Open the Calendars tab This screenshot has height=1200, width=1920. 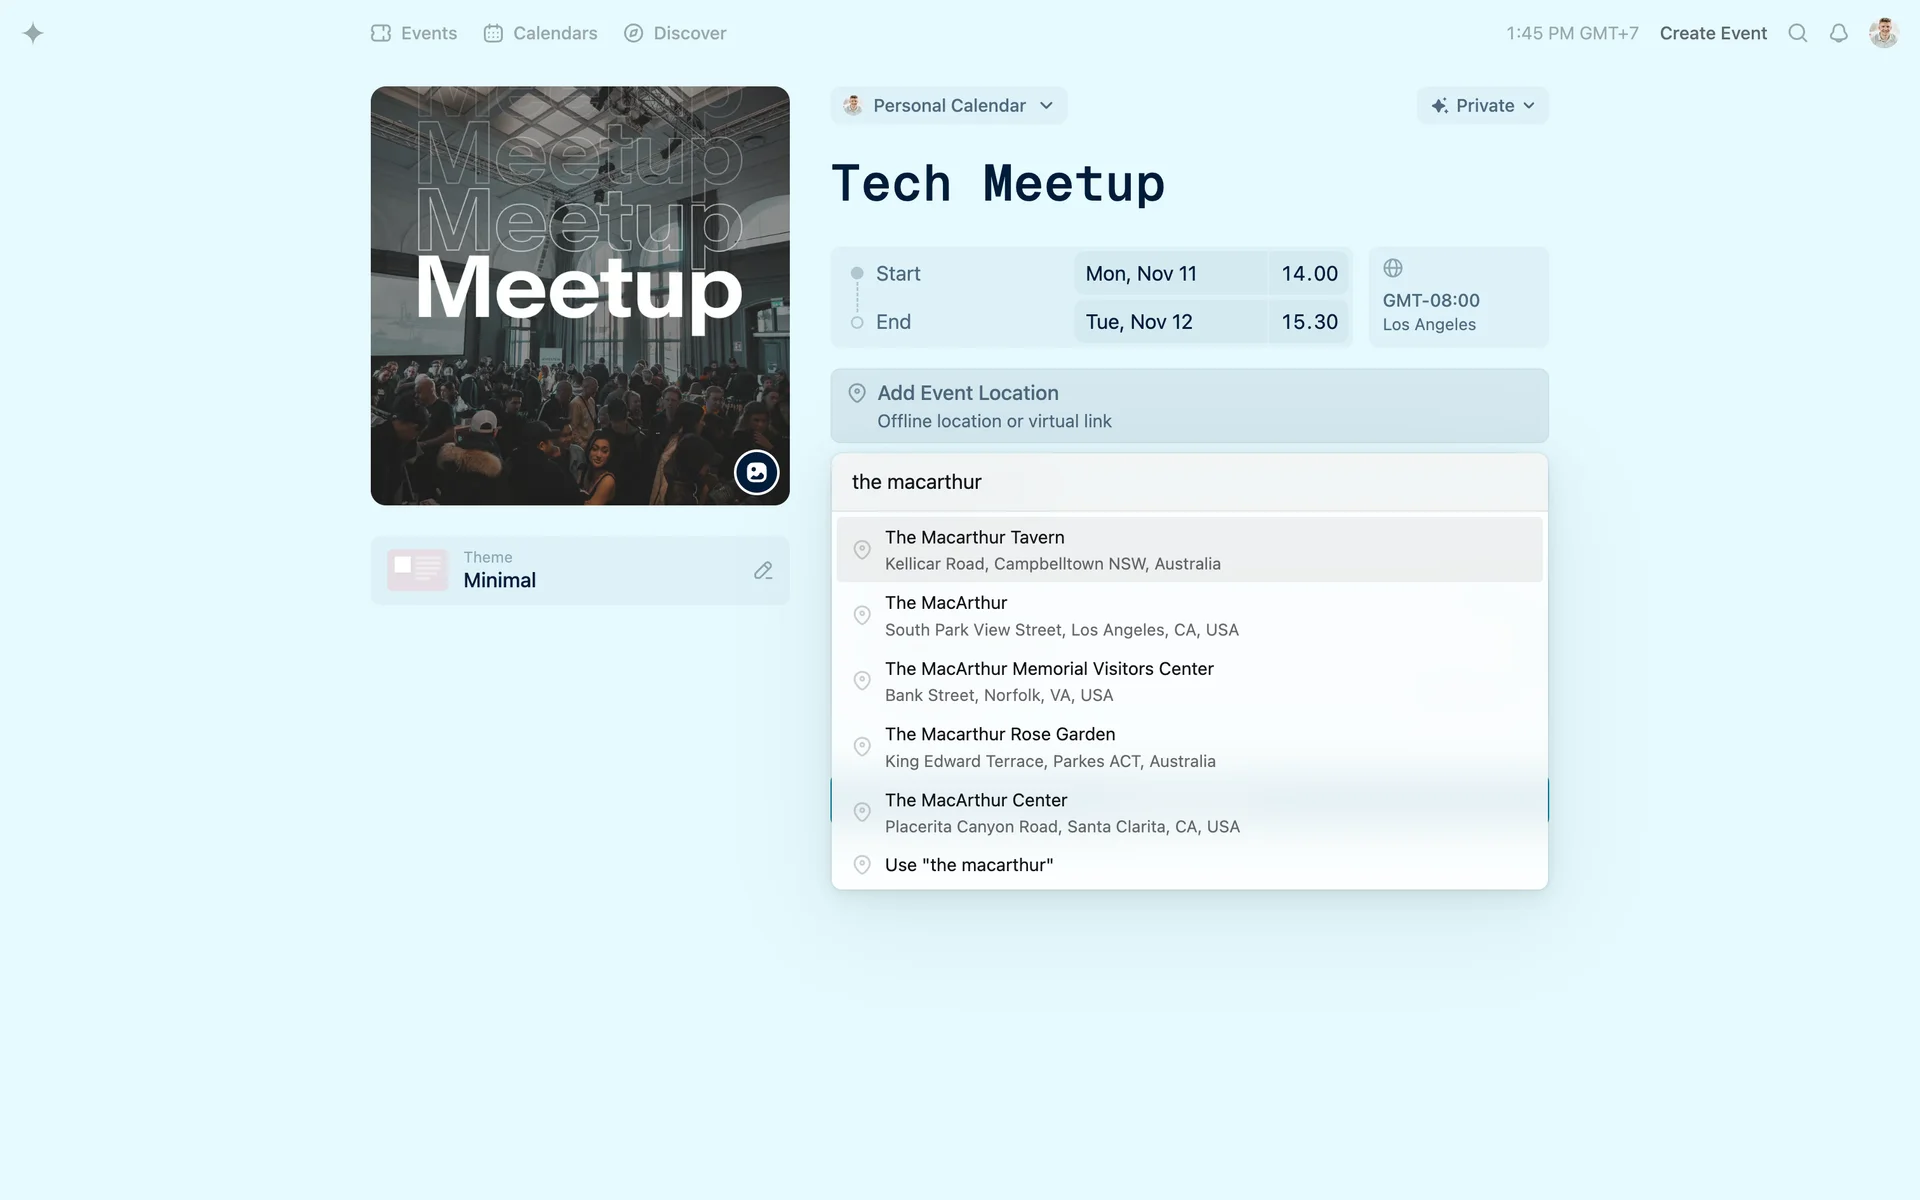click(x=540, y=33)
